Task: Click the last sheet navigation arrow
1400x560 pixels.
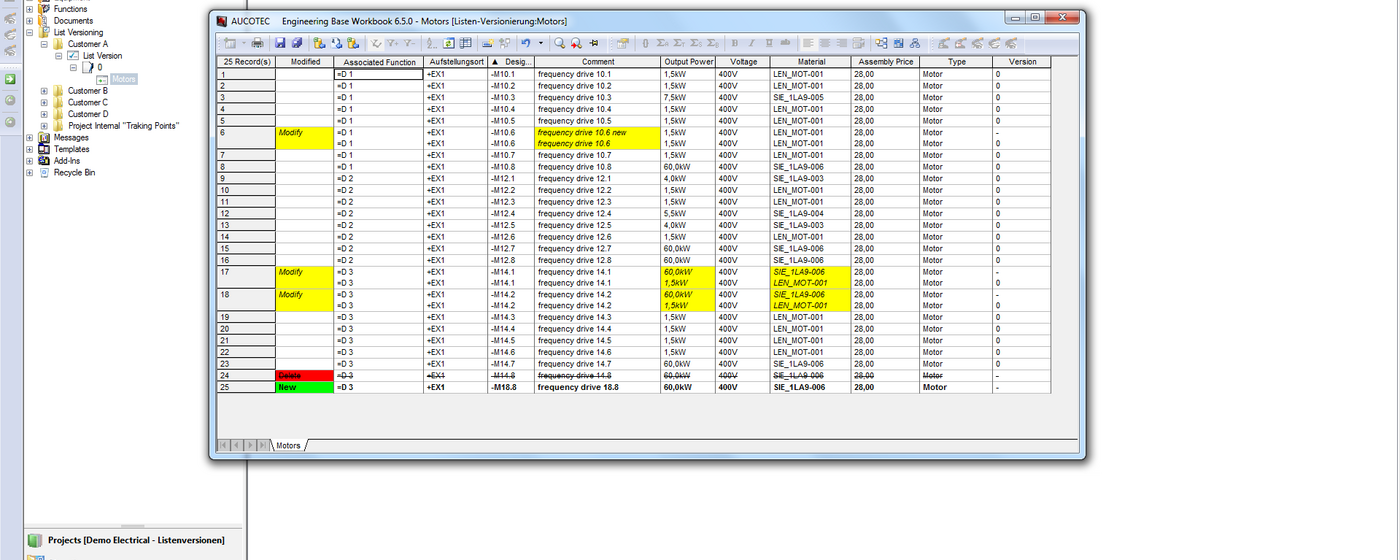Action: [262, 445]
